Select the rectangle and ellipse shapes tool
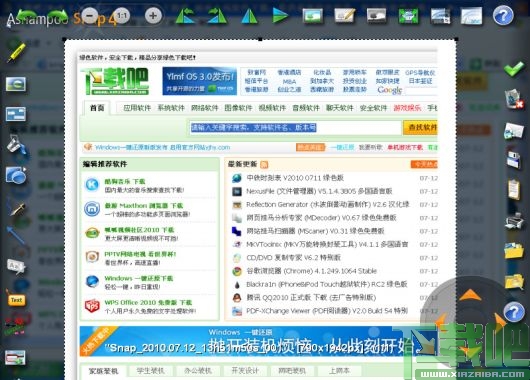Screen dimensions: 530x380 [x=16, y=175]
